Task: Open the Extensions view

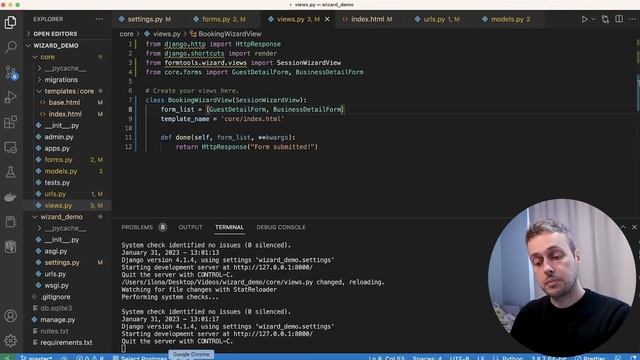Action: (x=10, y=122)
